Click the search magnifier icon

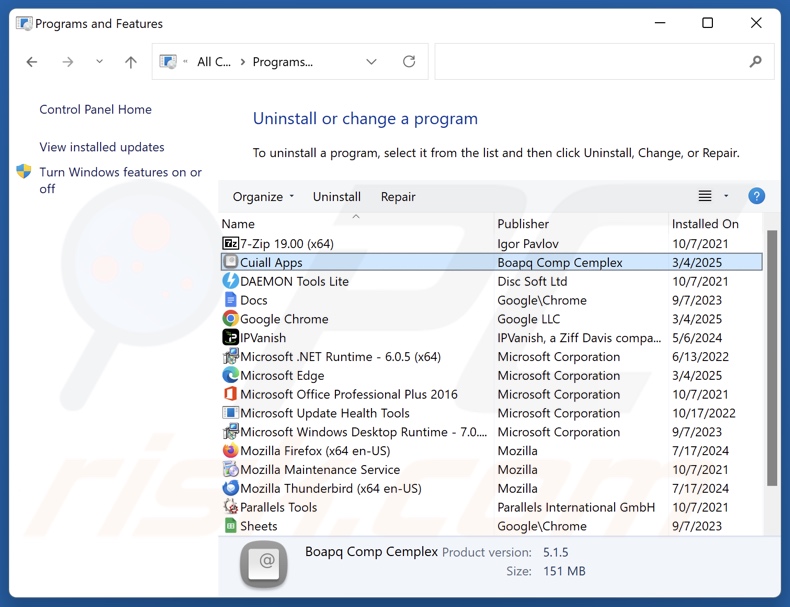point(755,61)
